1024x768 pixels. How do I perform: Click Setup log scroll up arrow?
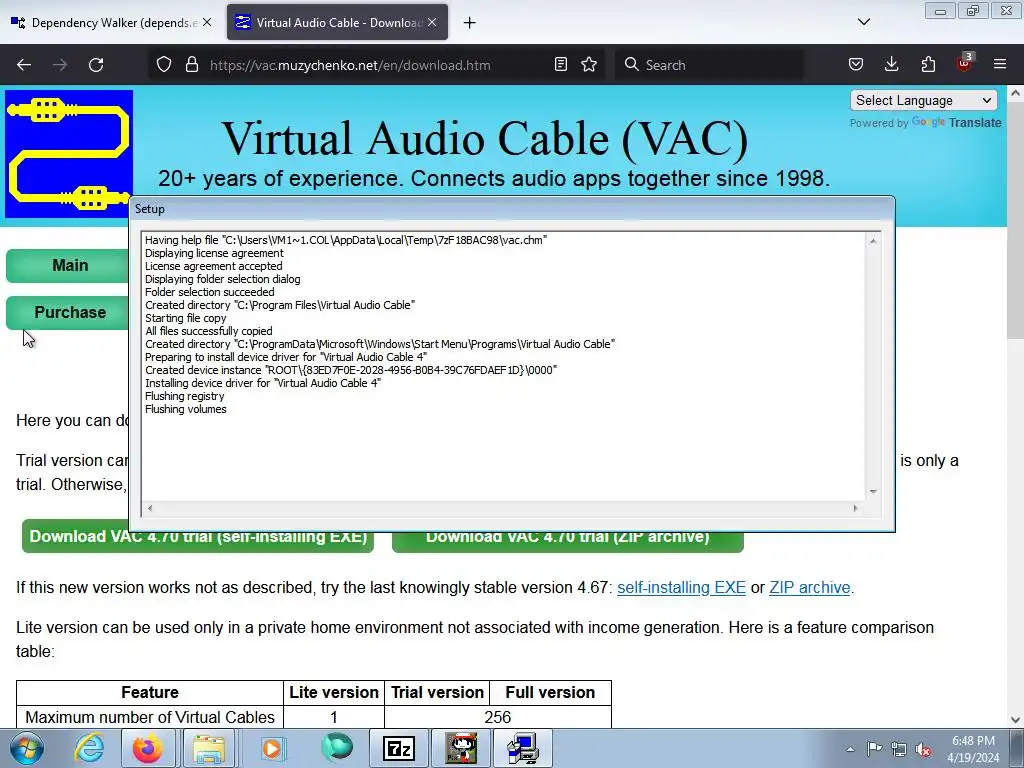tap(873, 241)
